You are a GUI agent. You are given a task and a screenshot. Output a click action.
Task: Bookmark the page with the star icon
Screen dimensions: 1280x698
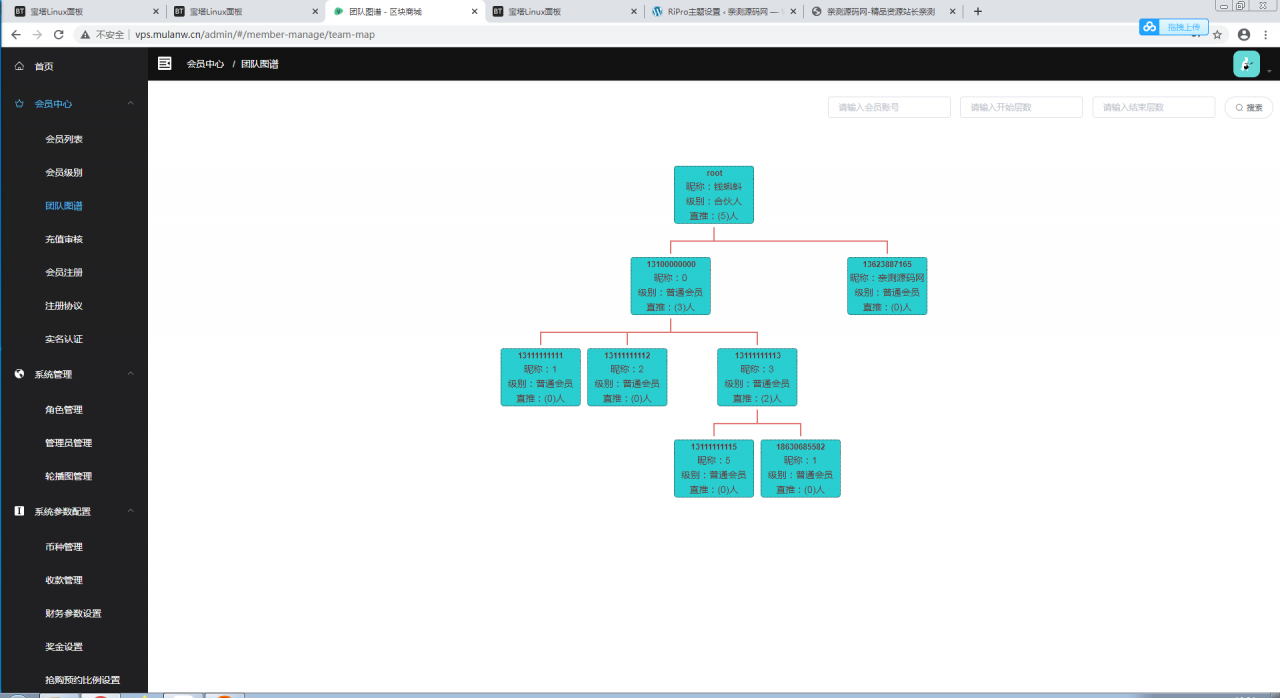(1217, 34)
